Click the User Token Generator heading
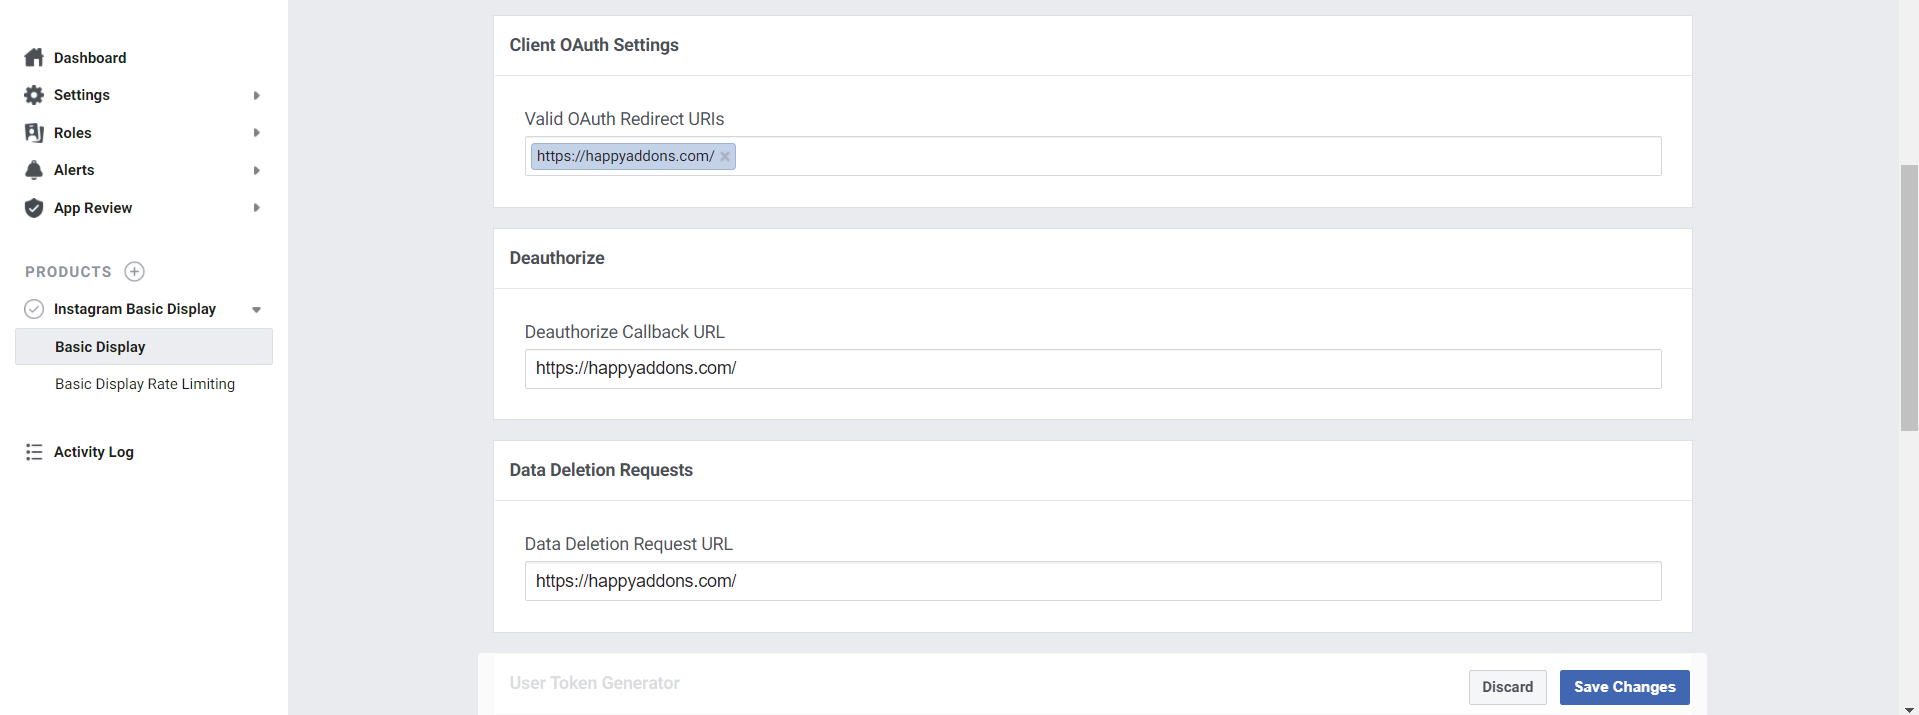Screen dimensions: 1919x715 594,683
